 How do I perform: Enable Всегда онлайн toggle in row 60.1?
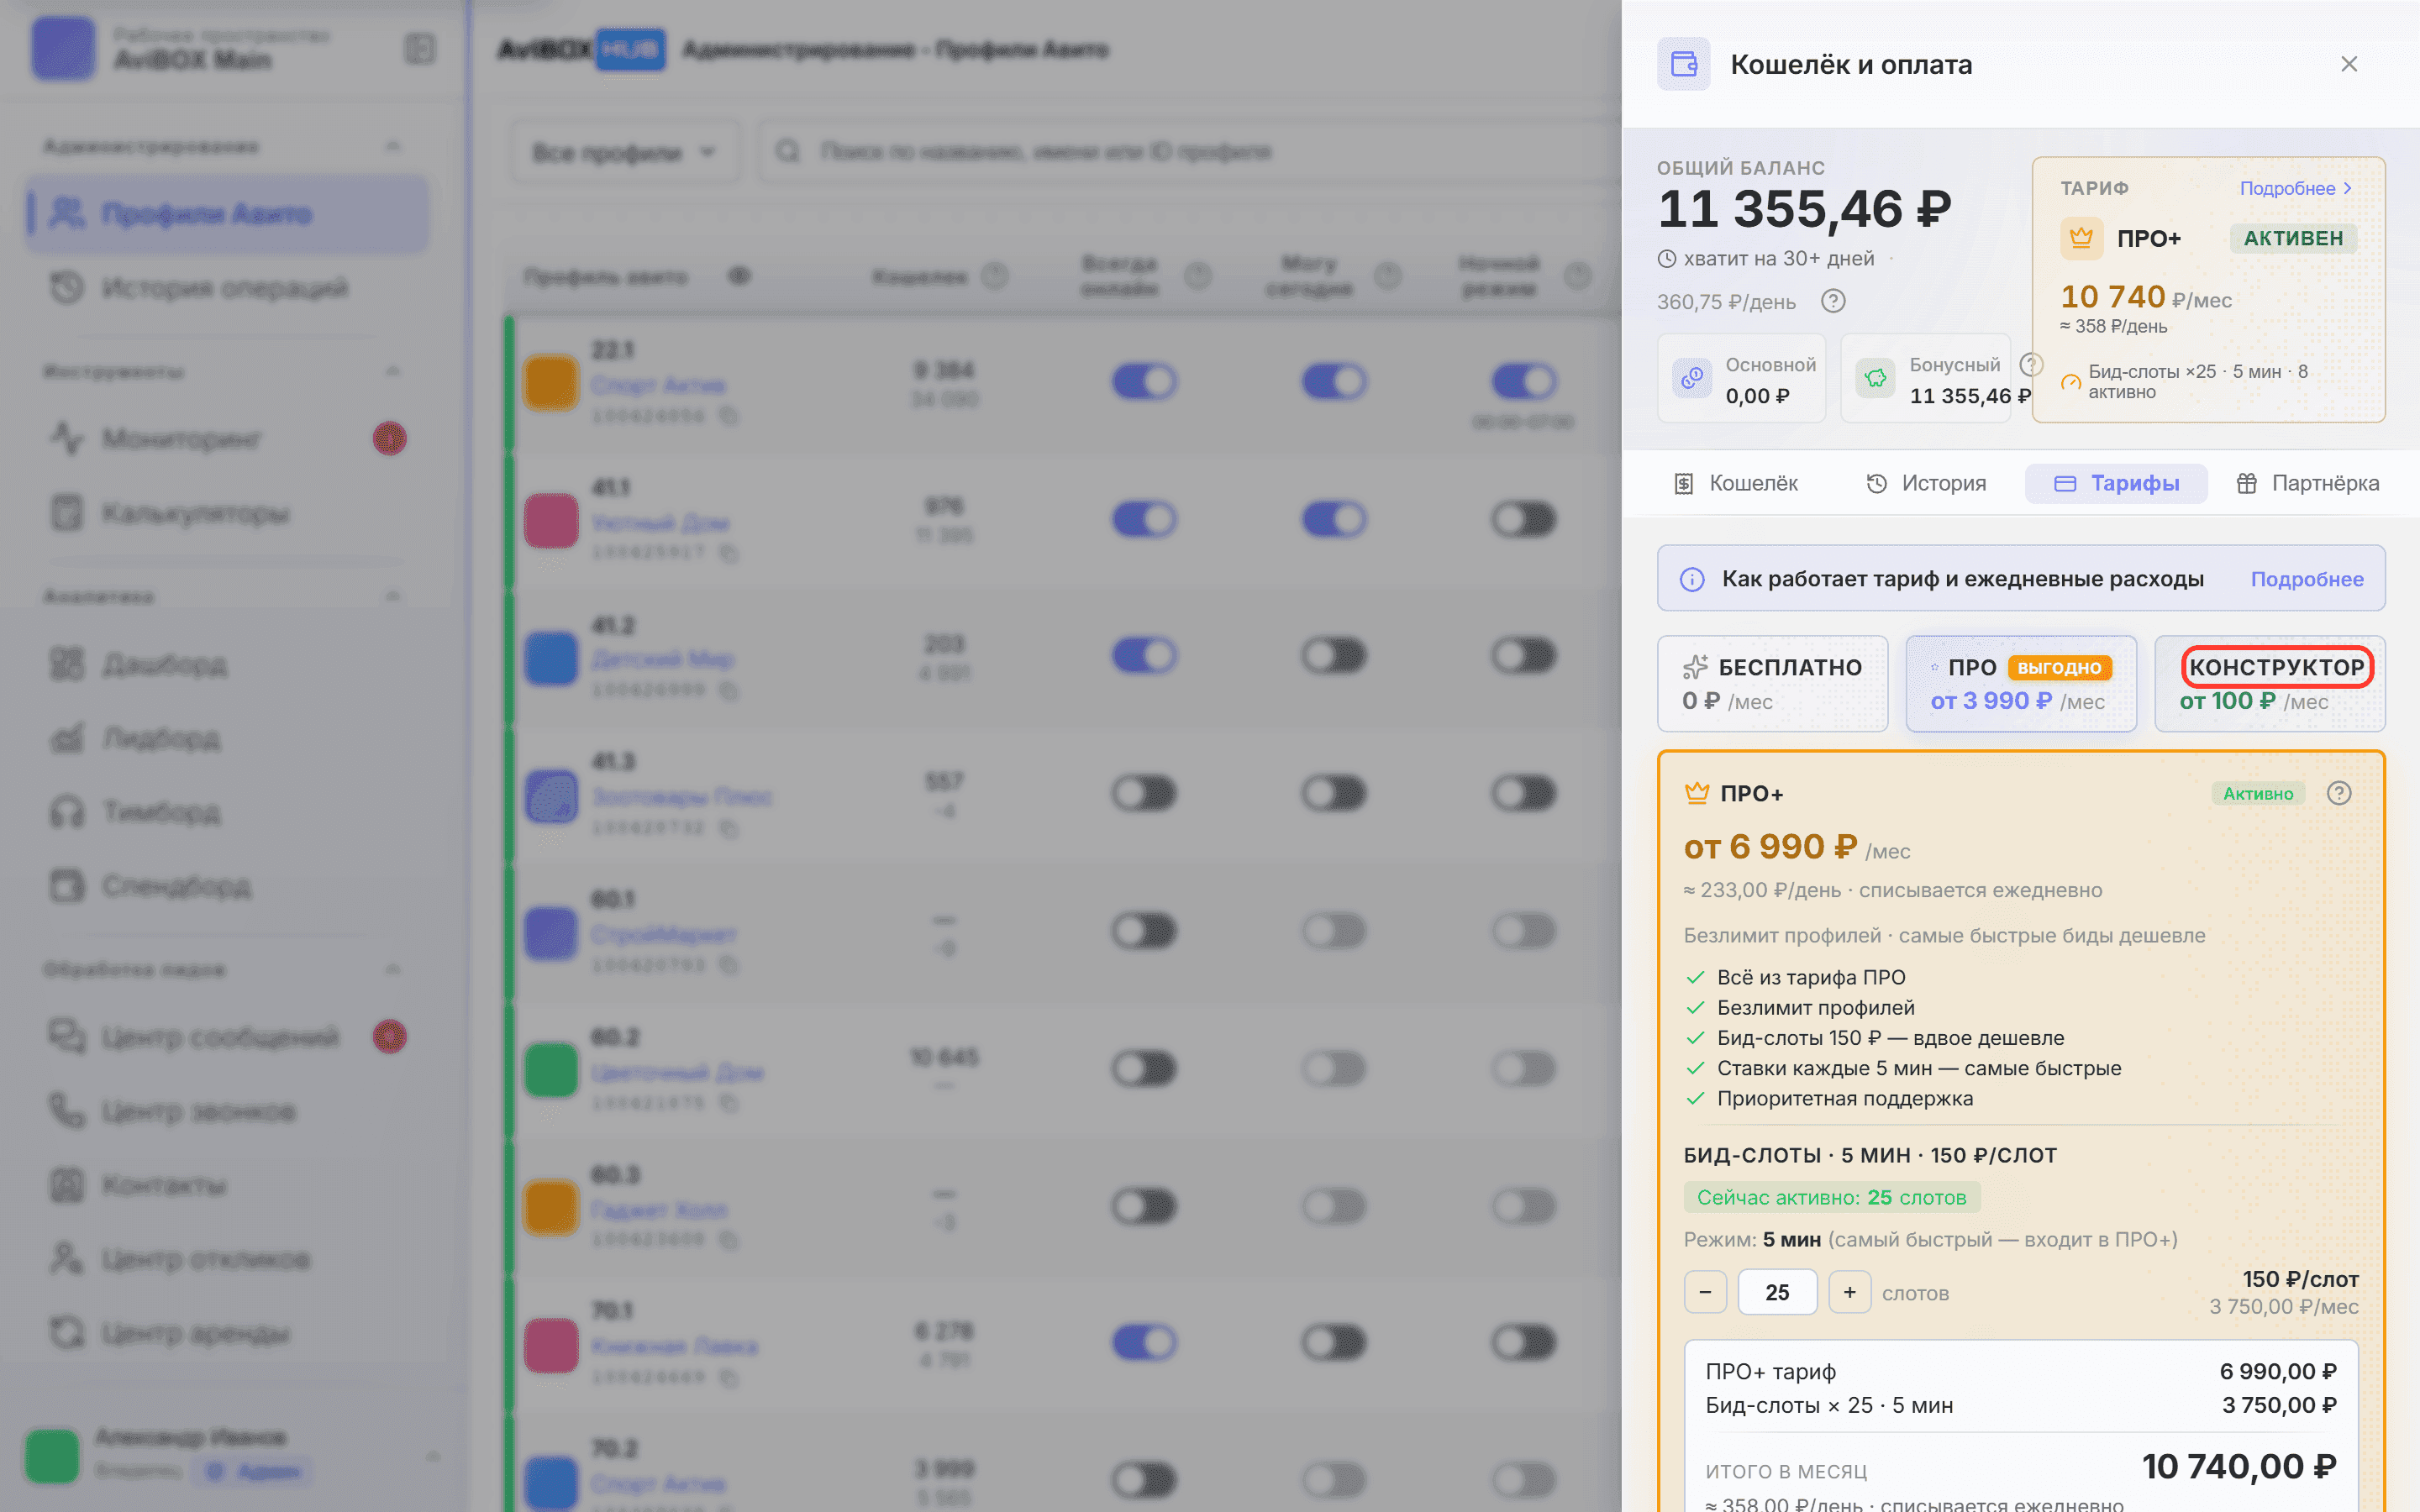click(1144, 931)
